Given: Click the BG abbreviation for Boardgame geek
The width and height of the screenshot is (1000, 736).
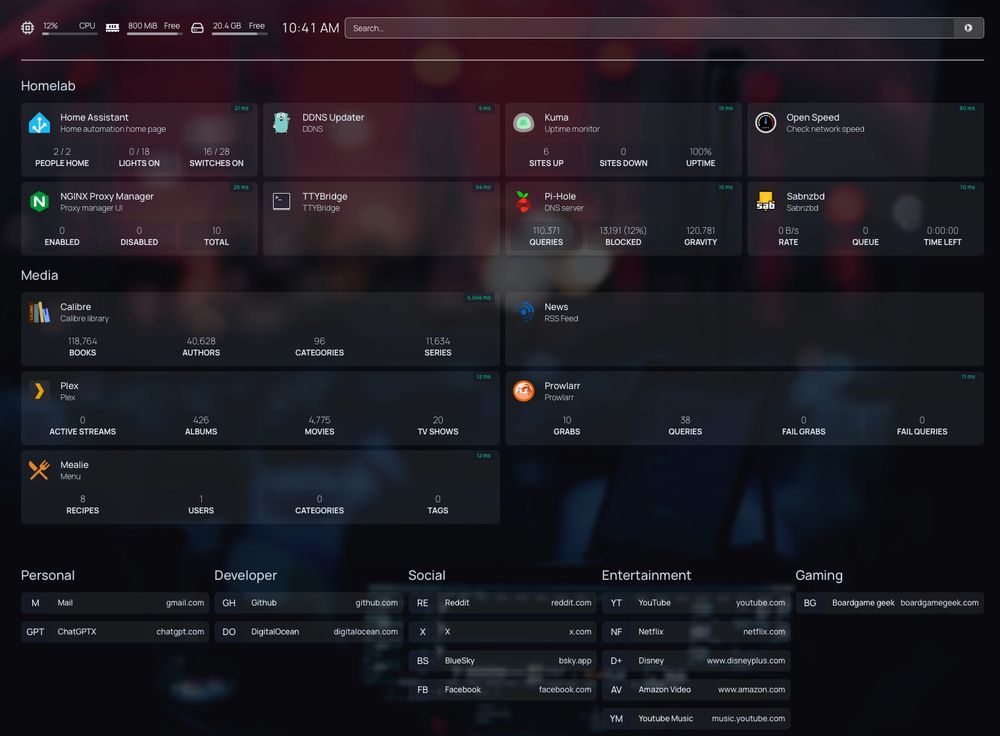Looking at the screenshot, I should pyautogui.click(x=810, y=603).
